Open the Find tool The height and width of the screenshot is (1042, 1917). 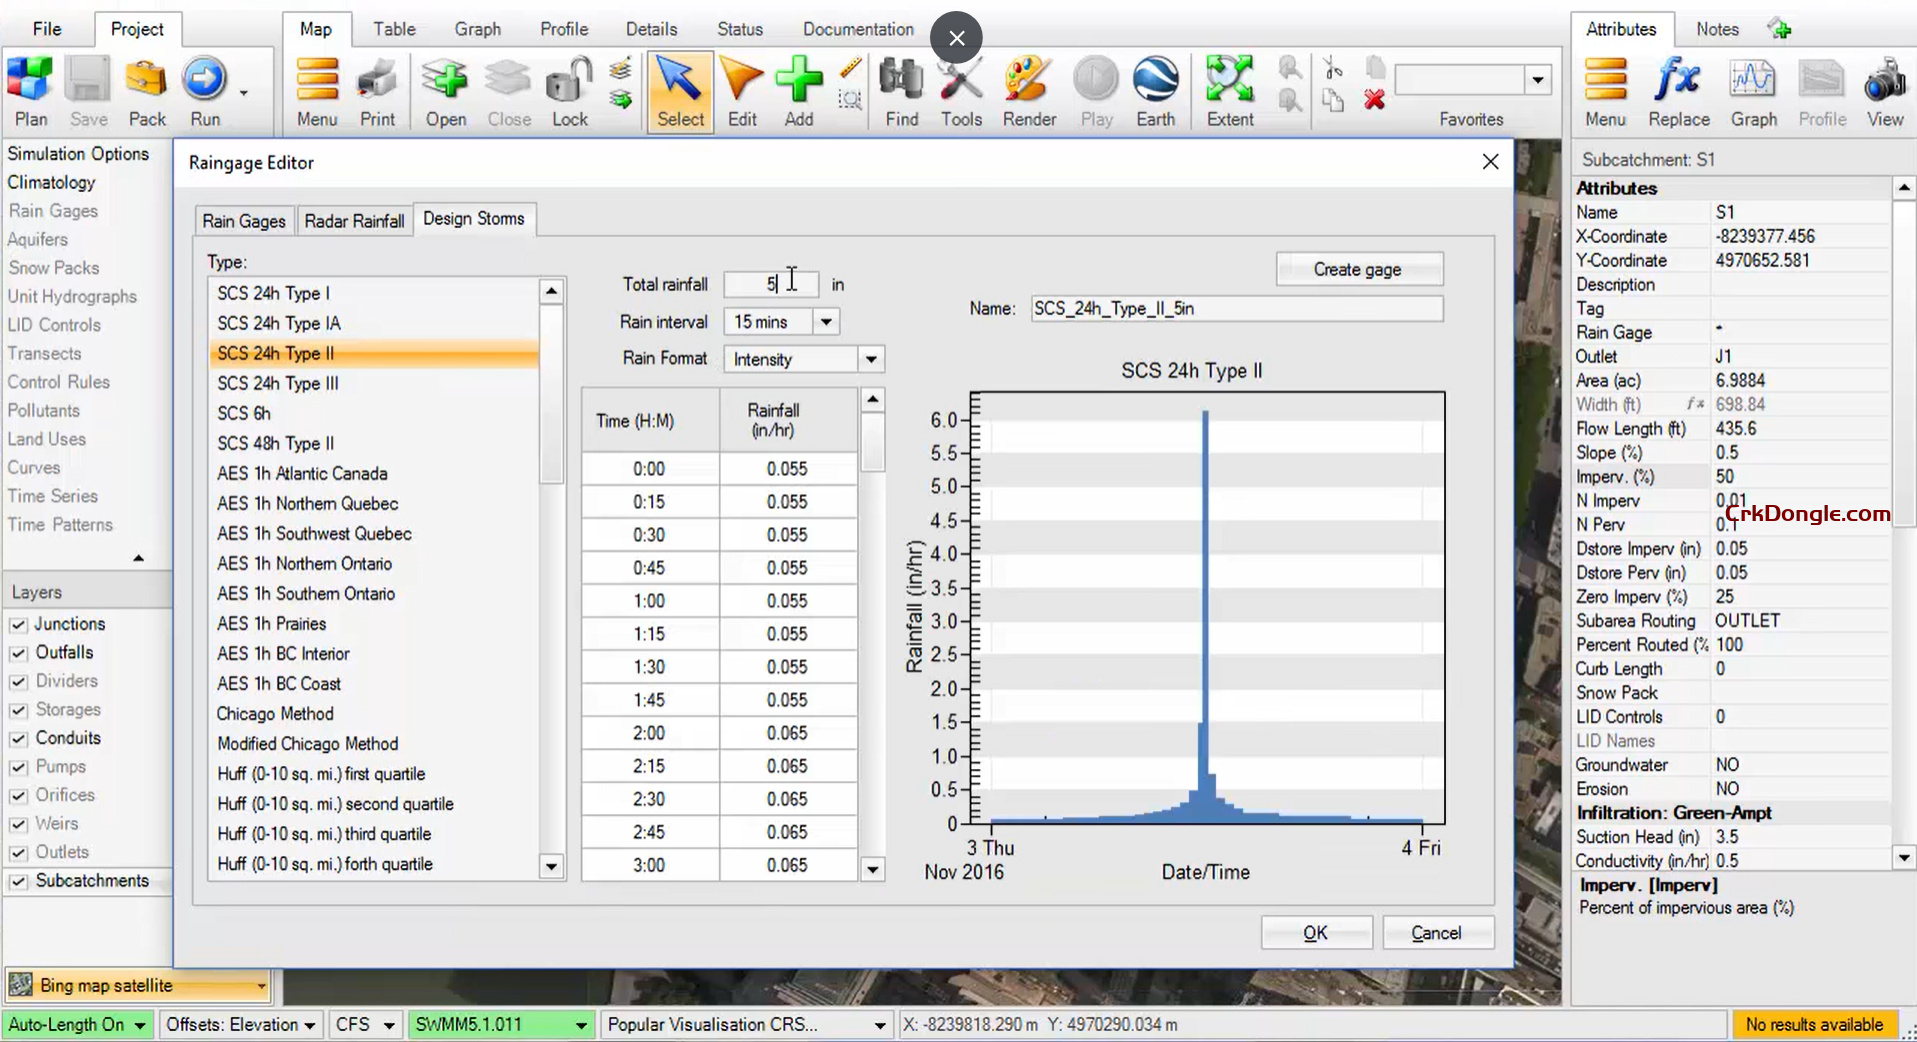click(900, 90)
